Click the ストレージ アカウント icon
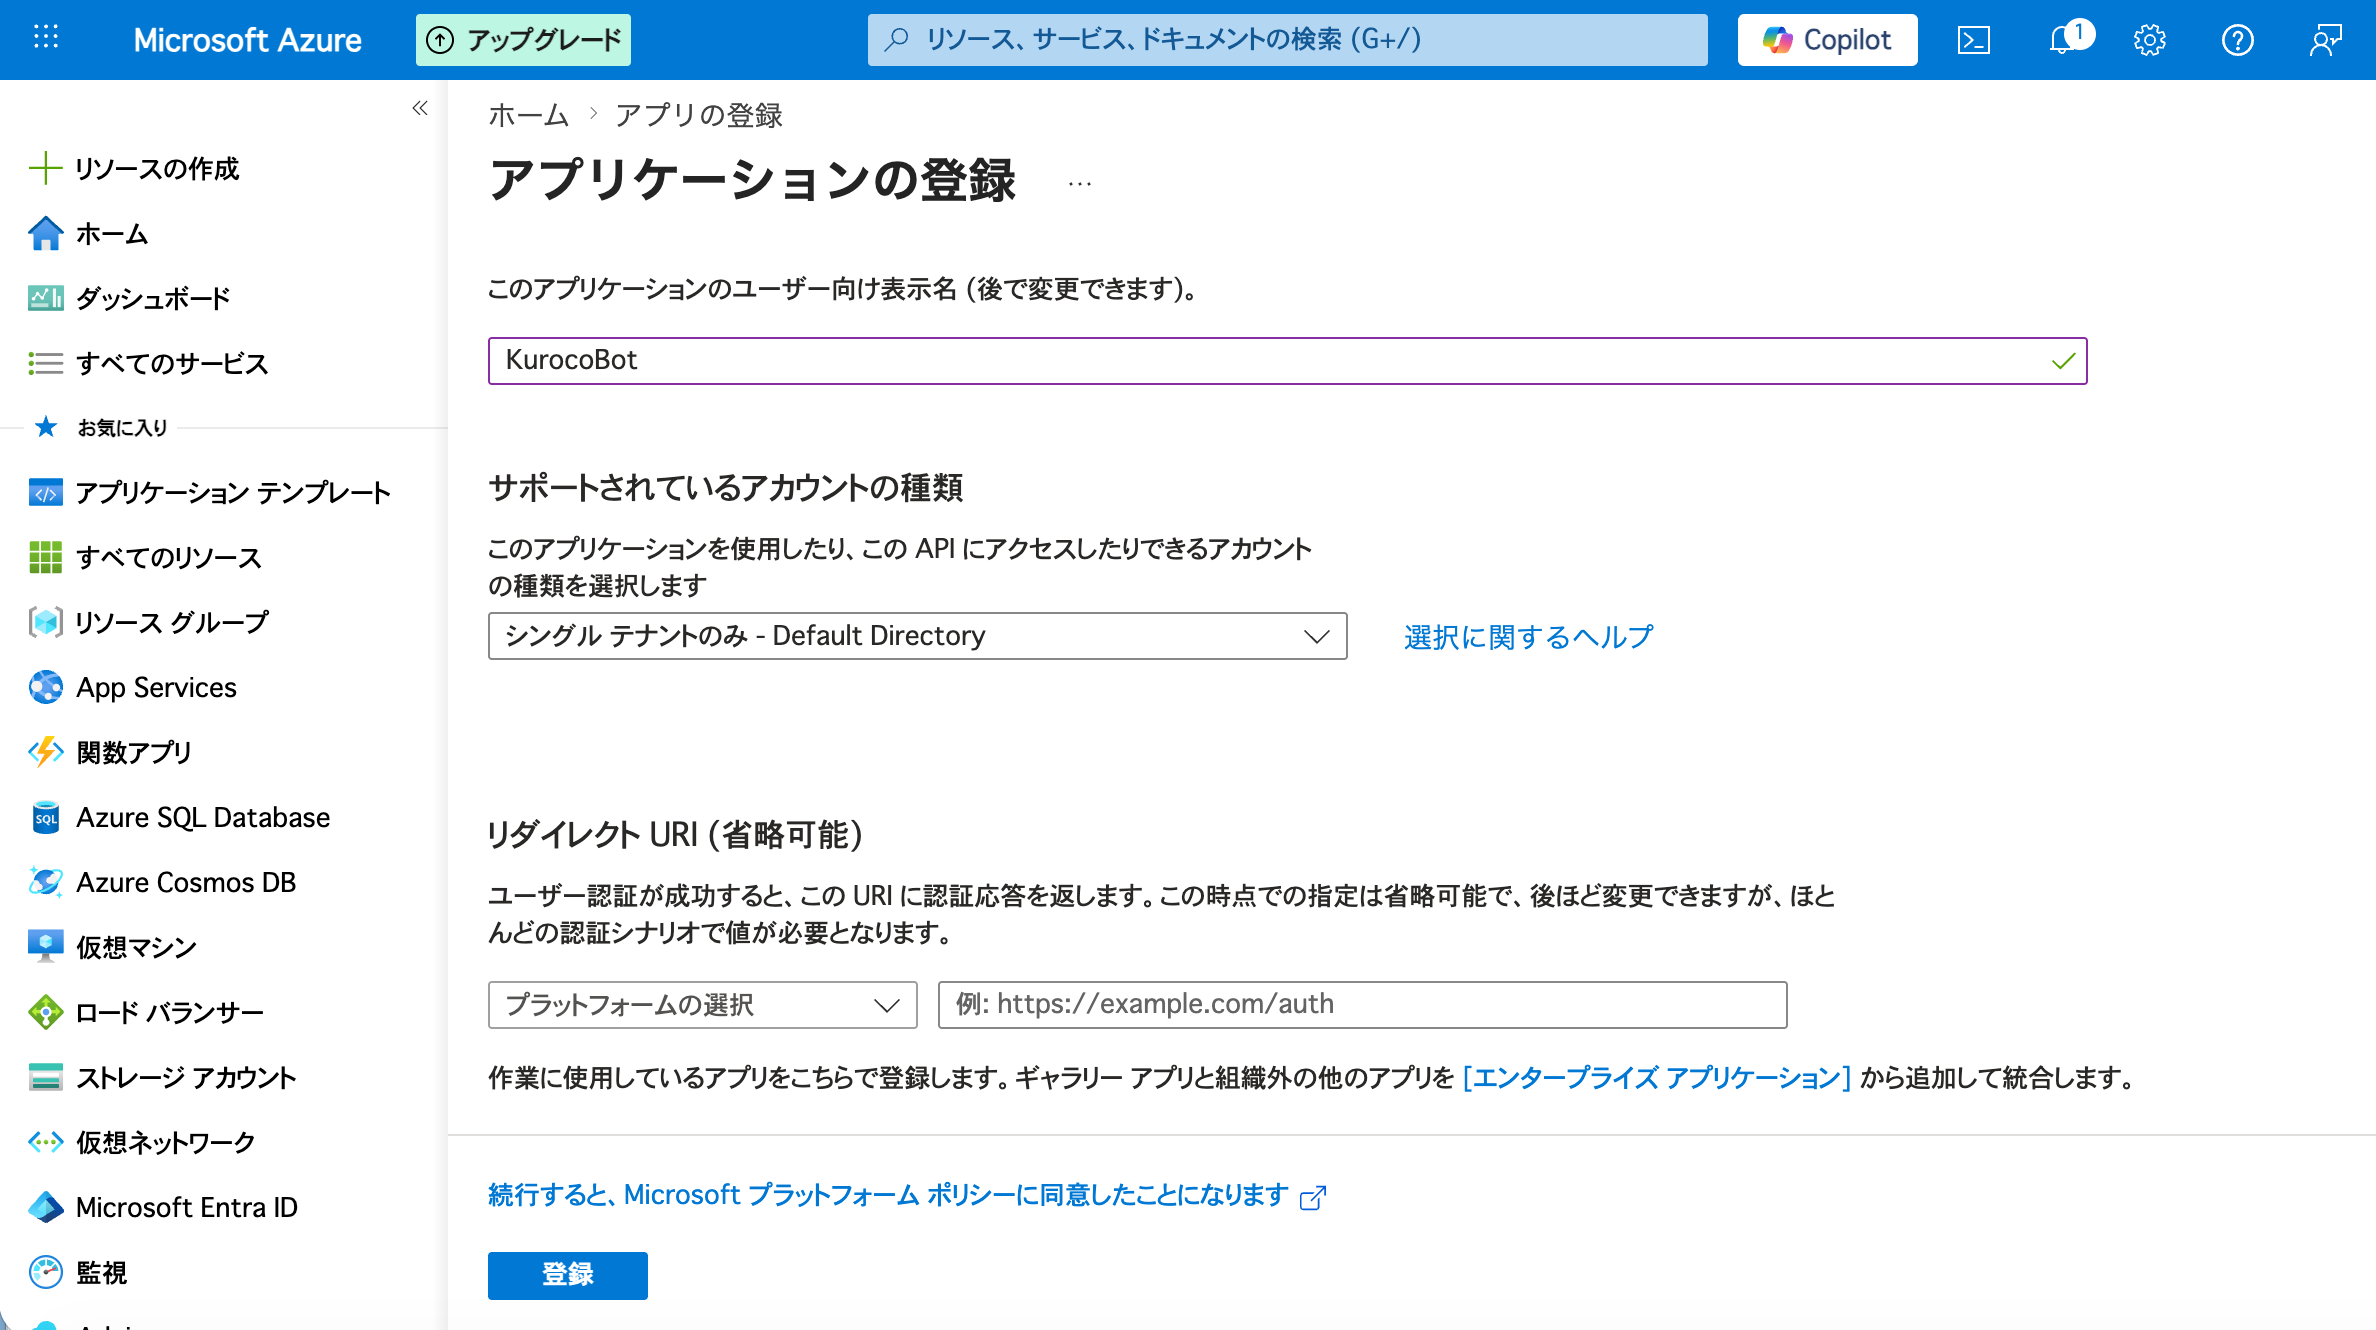Viewport: 2376px width, 1330px height. pos(45,1077)
